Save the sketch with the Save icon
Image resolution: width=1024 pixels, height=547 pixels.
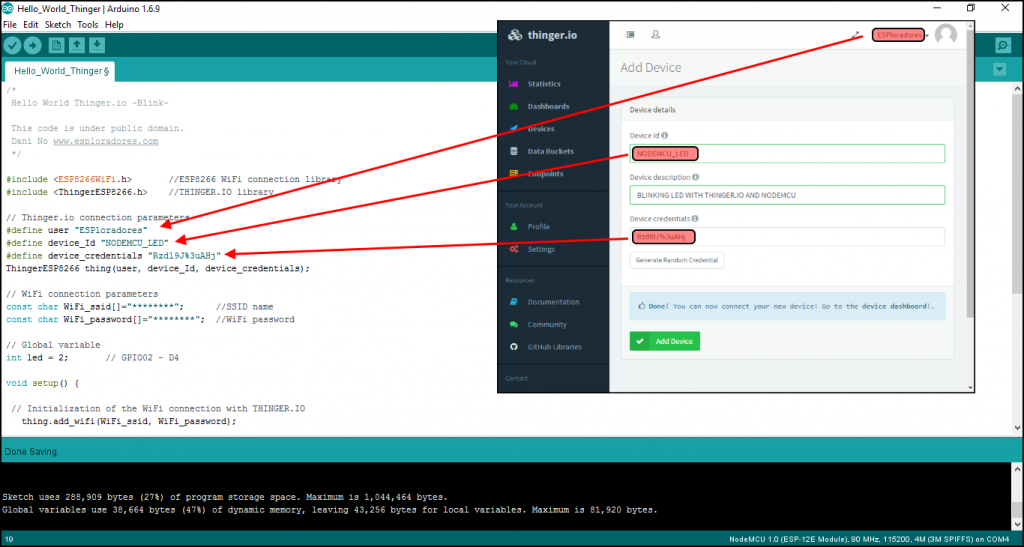[x=97, y=45]
